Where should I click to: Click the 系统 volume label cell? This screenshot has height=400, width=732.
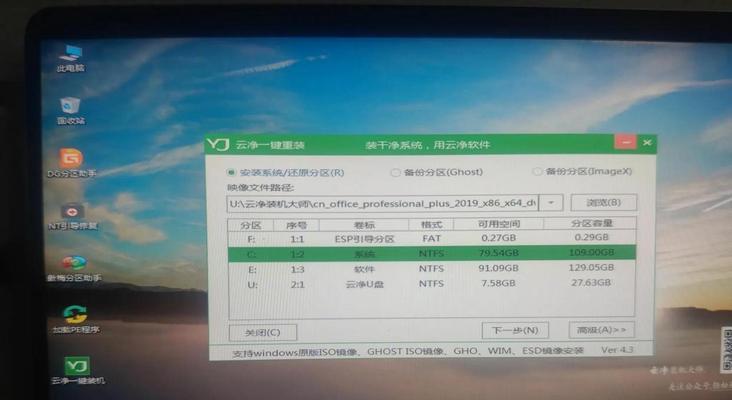(365, 254)
